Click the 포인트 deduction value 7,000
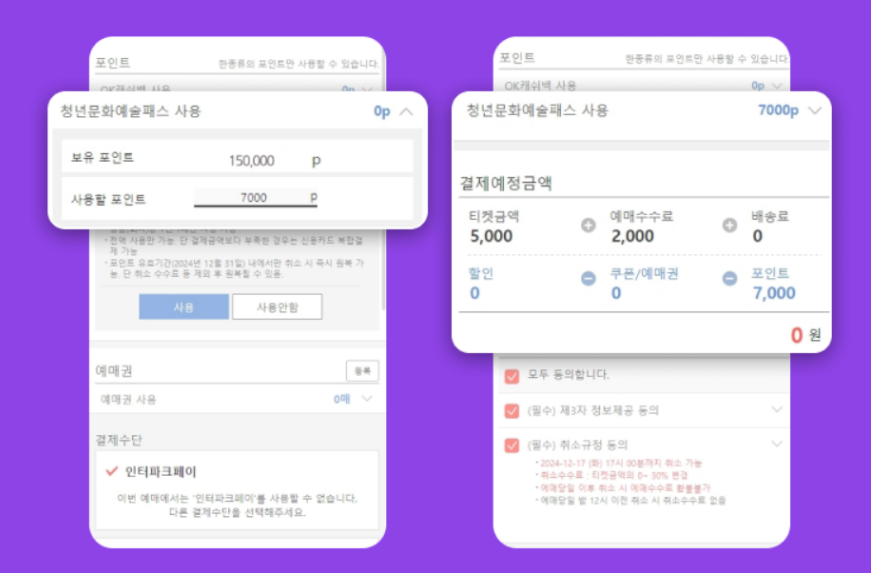 pyautogui.click(x=774, y=293)
